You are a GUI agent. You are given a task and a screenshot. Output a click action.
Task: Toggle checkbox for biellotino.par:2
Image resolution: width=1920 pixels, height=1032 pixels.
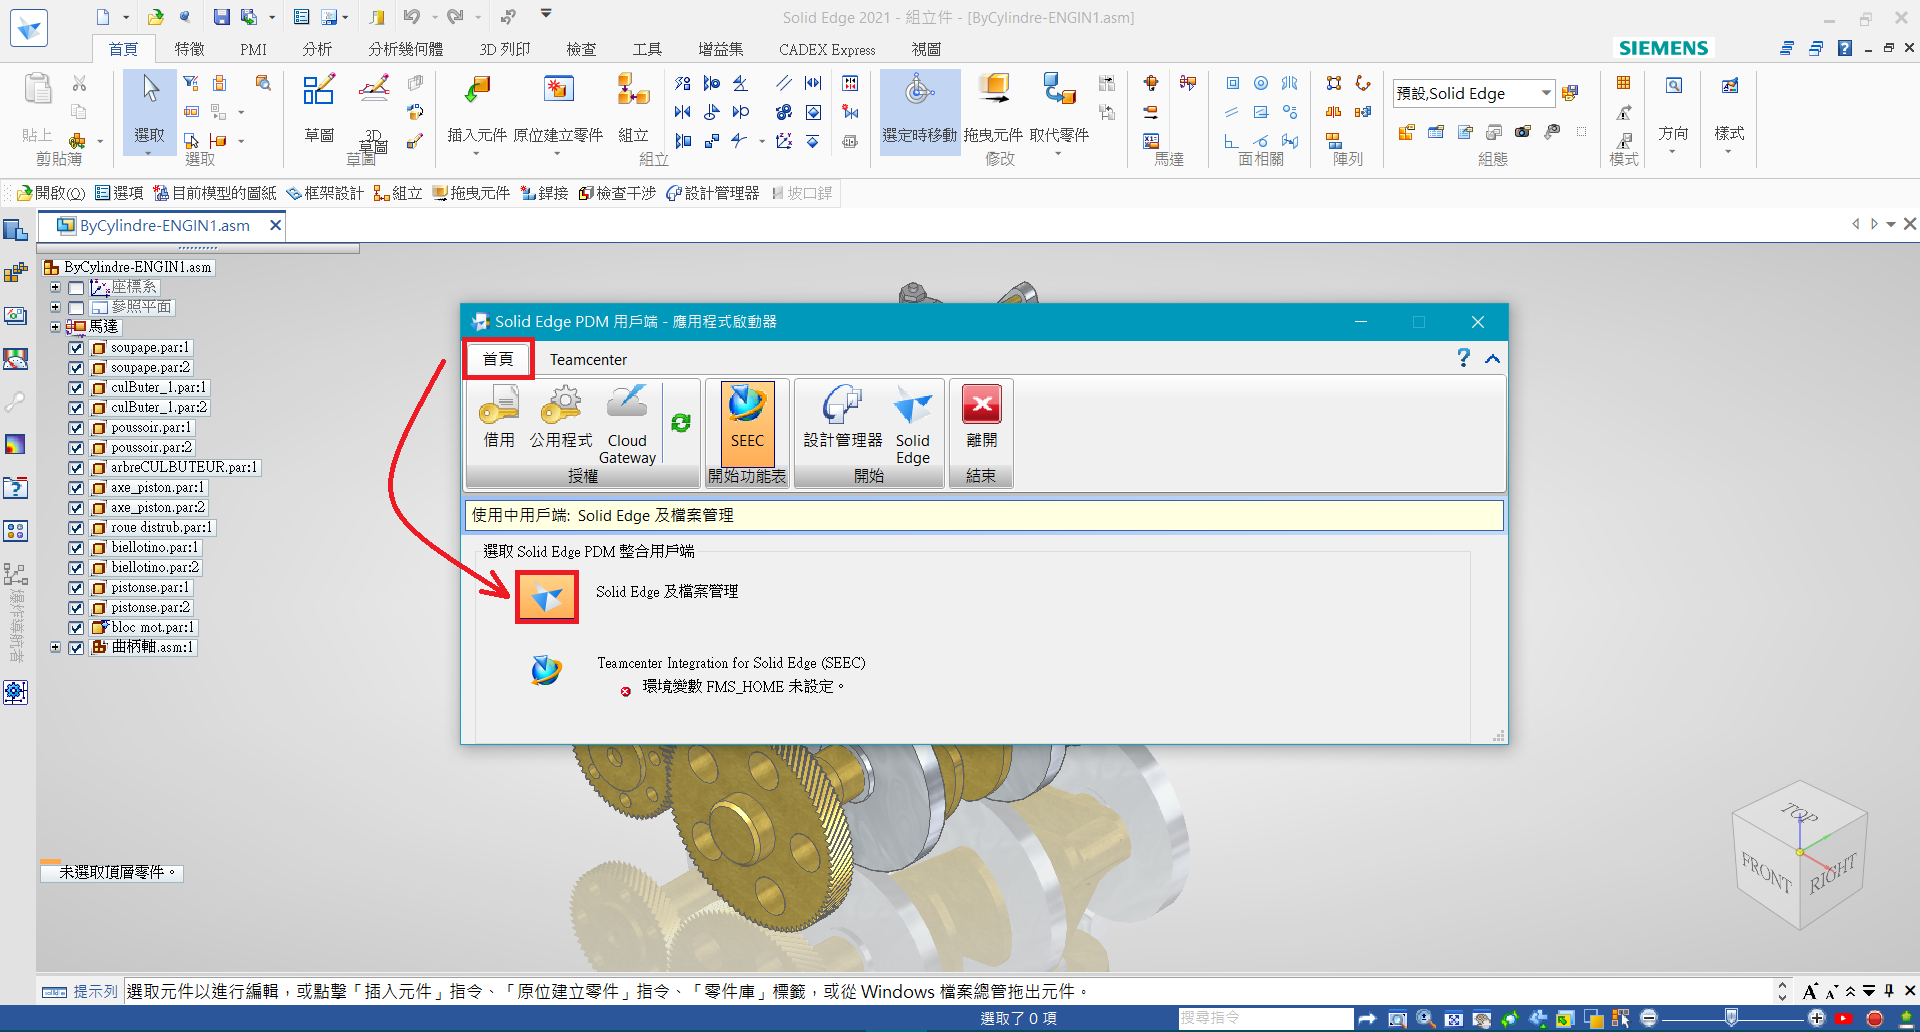(76, 568)
